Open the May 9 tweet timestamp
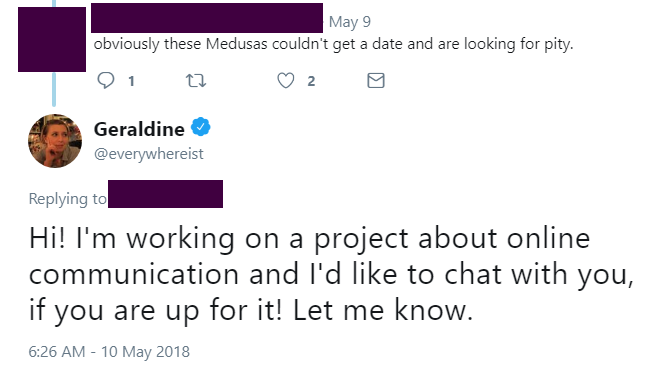The height and width of the screenshot is (365, 649). (x=350, y=22)
